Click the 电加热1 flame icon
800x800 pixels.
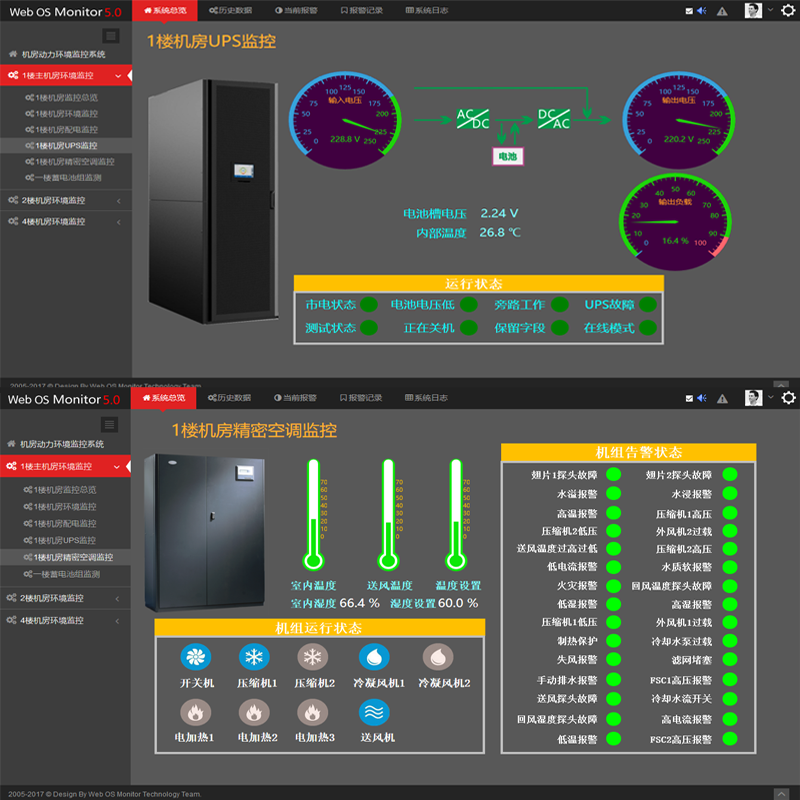point(195,712)
